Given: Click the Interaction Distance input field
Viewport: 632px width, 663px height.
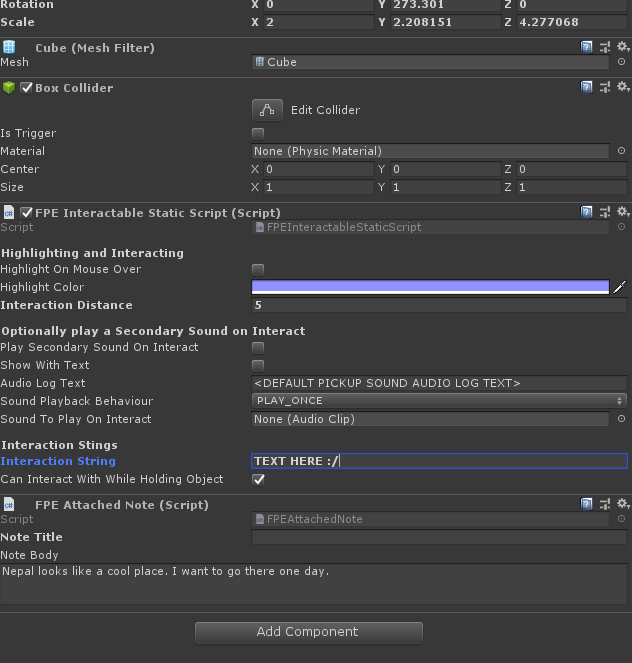Looking at the screenshot, I should pos(439,305).
